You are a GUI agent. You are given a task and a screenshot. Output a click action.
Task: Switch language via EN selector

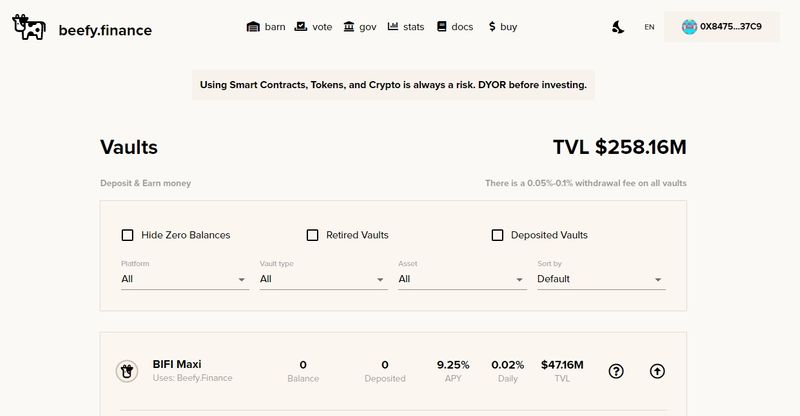[x=649, y=27]
